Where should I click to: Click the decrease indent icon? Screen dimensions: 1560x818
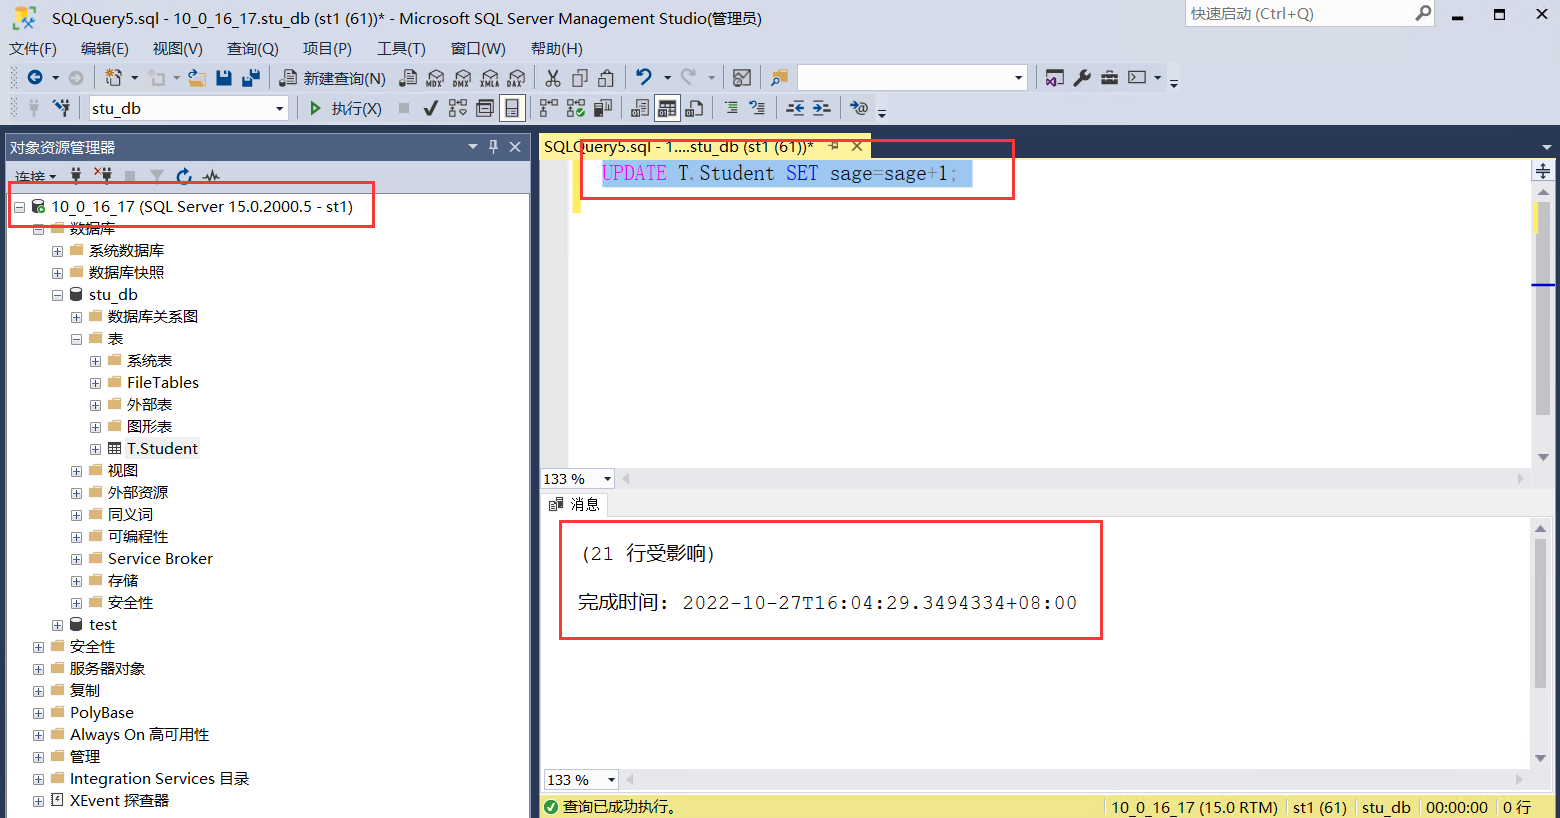pyautogui.click(x=795, y=108)
